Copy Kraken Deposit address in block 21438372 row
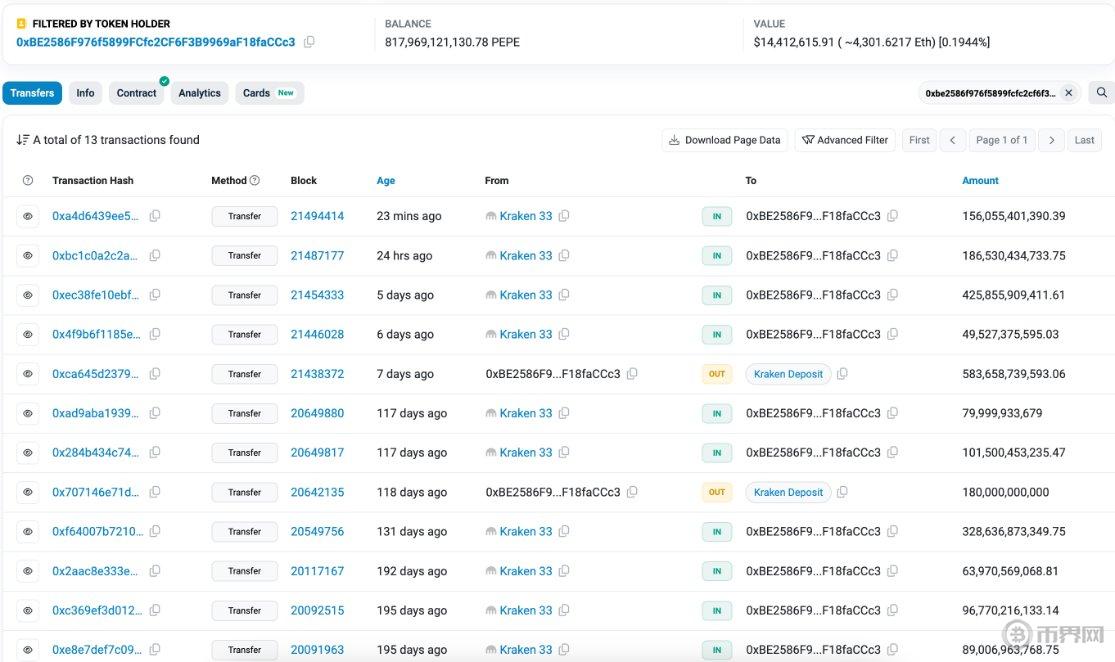 tap(842, 374)
